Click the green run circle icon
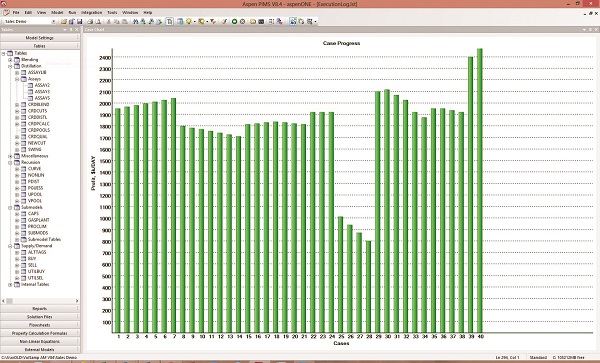This screenshot has height=363, width=600. tap(235, 21)
